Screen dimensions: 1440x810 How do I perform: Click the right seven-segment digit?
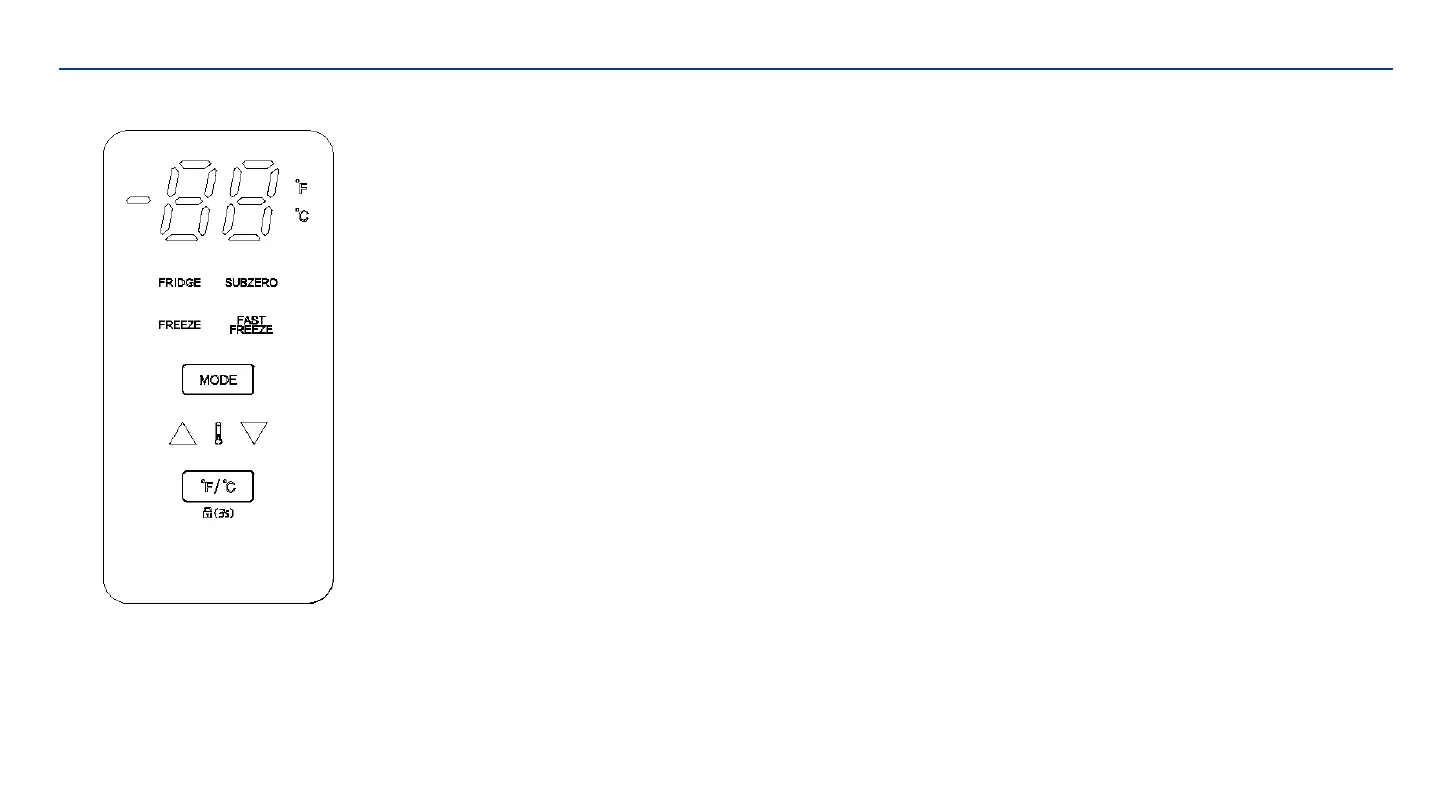tap(250, 199)
